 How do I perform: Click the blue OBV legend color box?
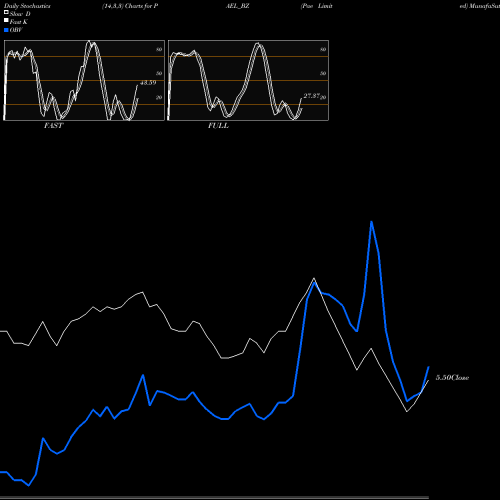(x=6, y=30)
